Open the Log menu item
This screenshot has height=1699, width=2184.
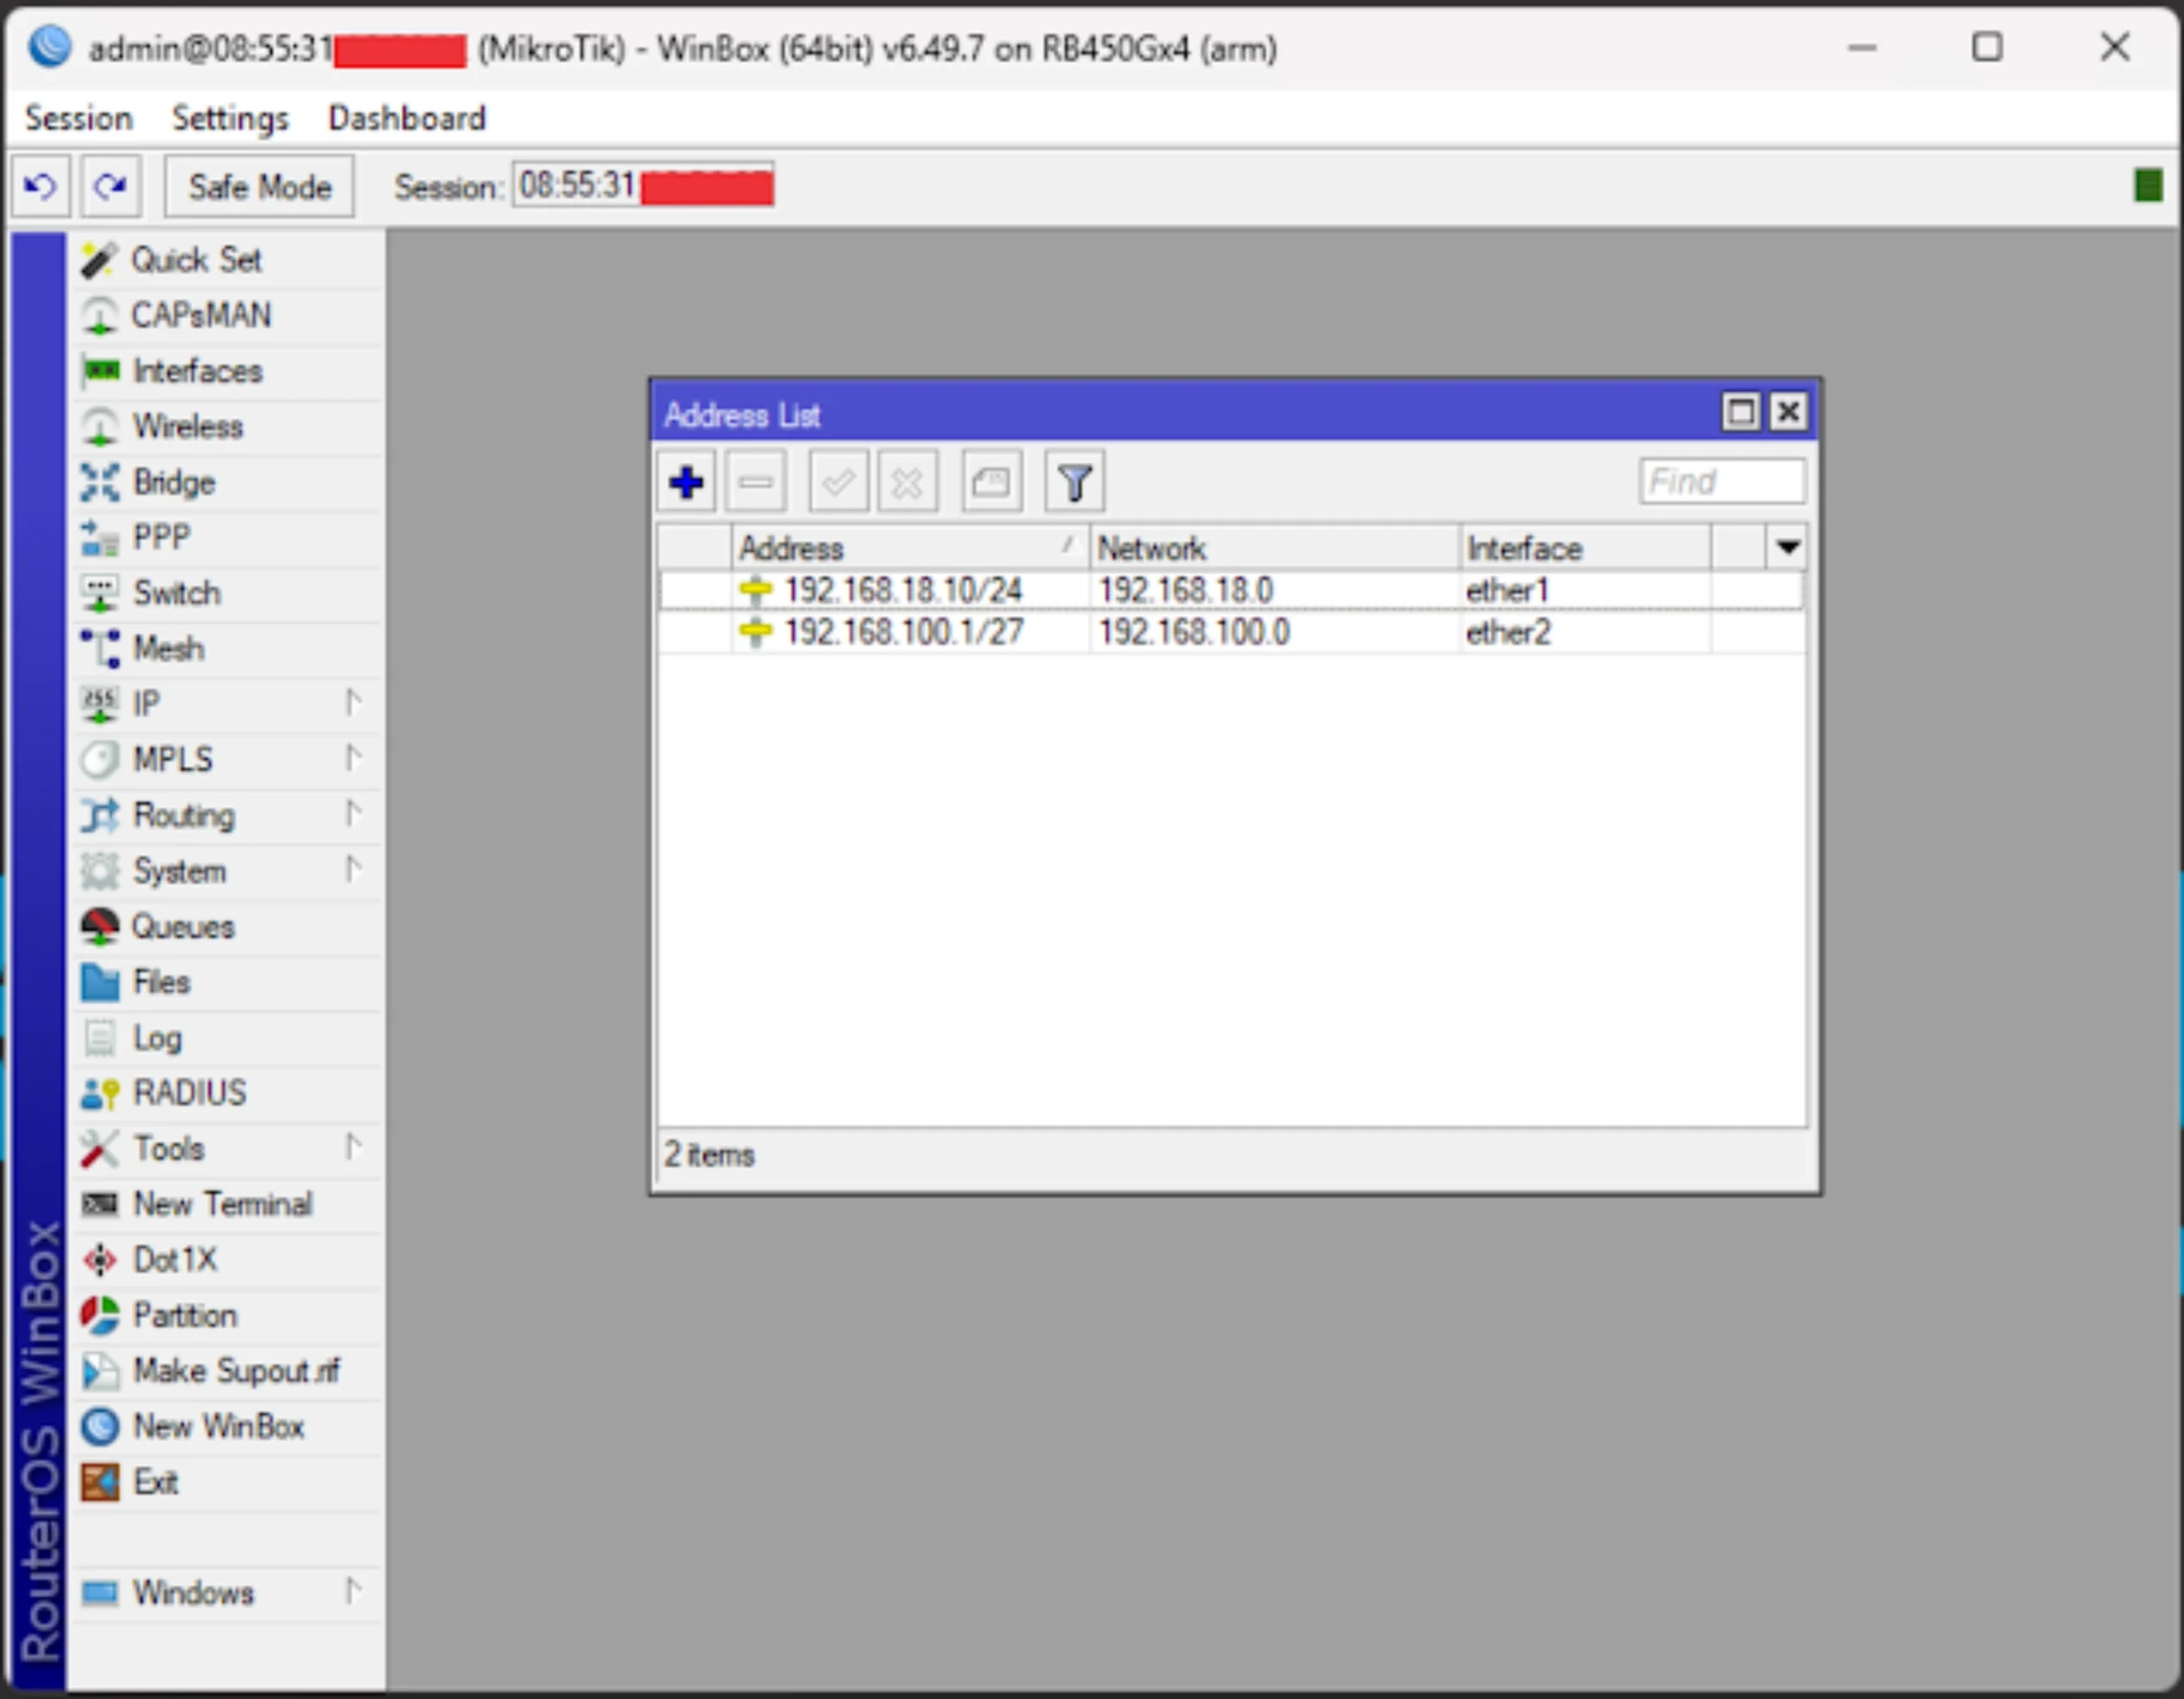(227, 1037)
